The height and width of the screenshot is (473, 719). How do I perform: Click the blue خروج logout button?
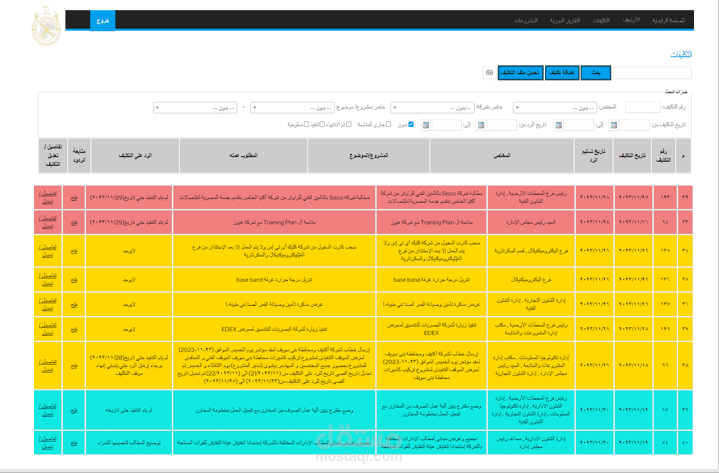pyautogui.click(x=103, y=21)
